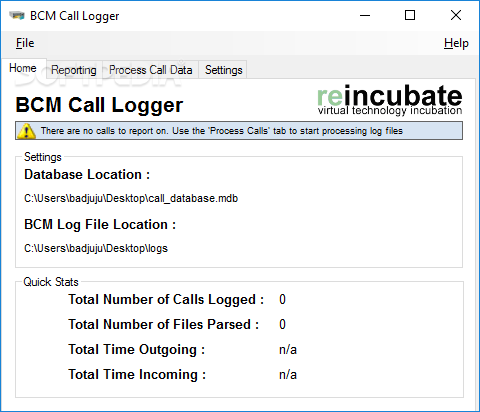This screenshot has width=480, height=412.
Task: Click 'Total Number of Calls Logged' label
Action: [166, 300]
